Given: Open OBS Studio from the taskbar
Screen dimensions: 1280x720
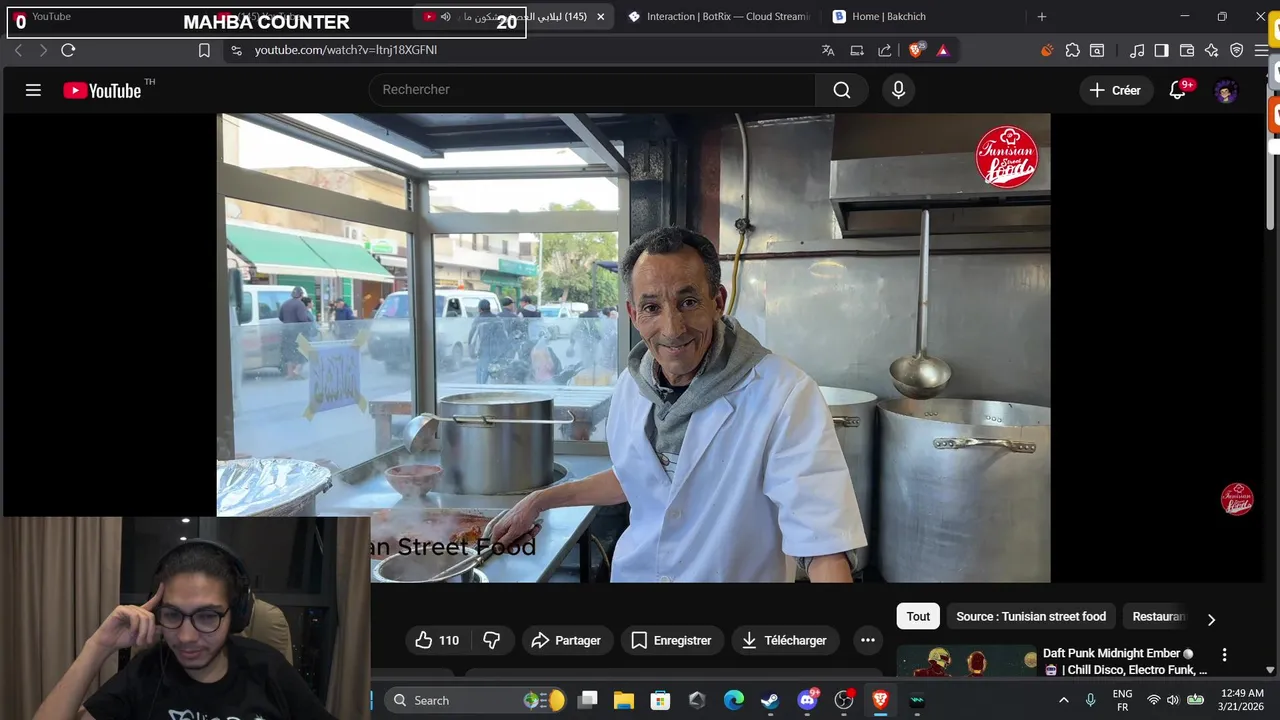Looking at the screenshot, I should (x=844, y=700).
